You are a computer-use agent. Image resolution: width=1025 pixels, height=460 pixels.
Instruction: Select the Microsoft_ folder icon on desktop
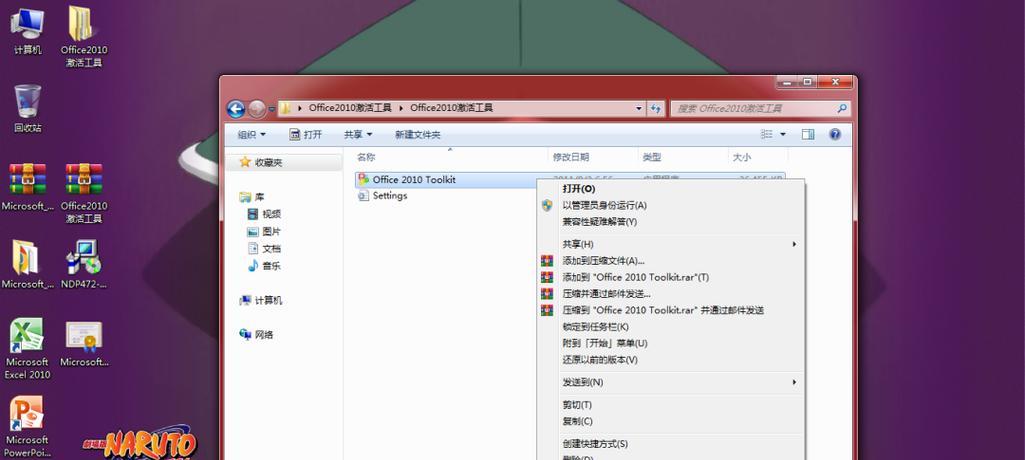(27, 265)
